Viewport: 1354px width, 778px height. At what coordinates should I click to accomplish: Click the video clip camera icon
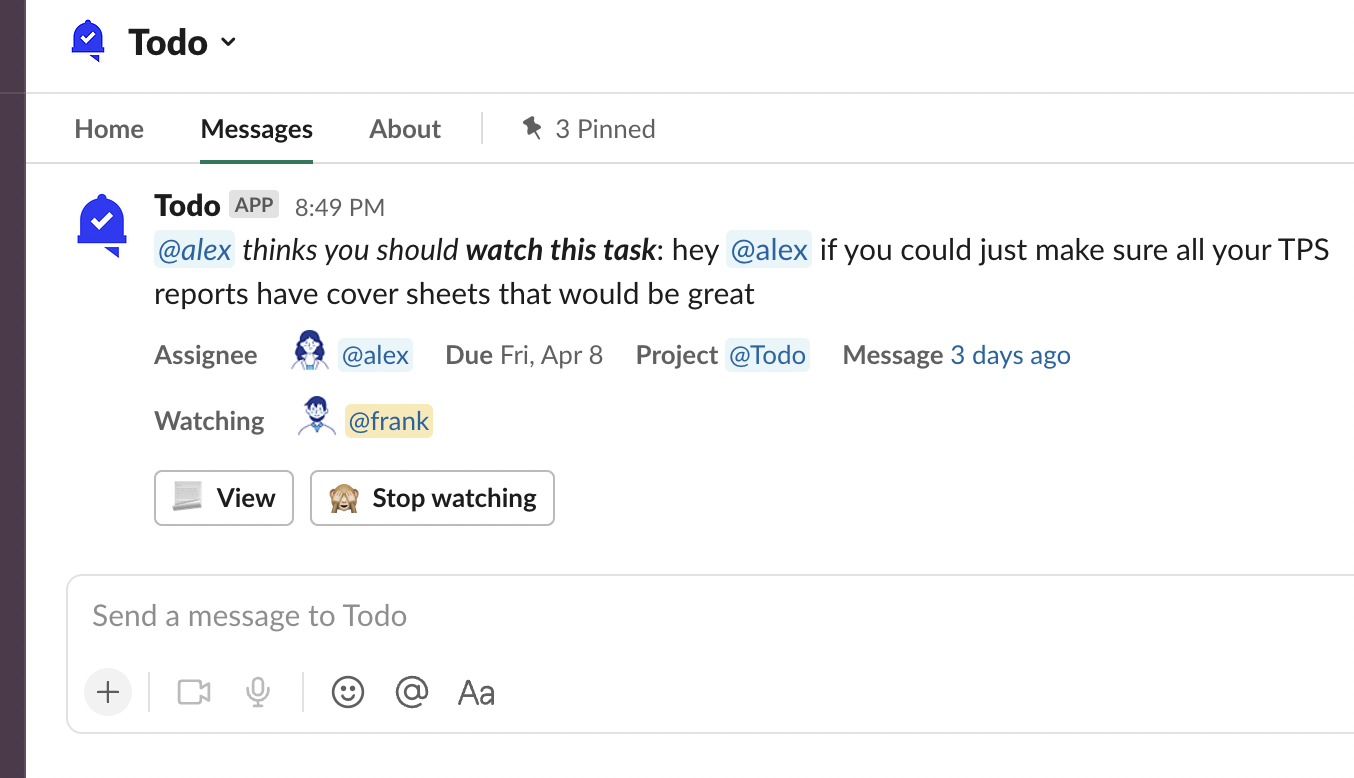point(194,692)
